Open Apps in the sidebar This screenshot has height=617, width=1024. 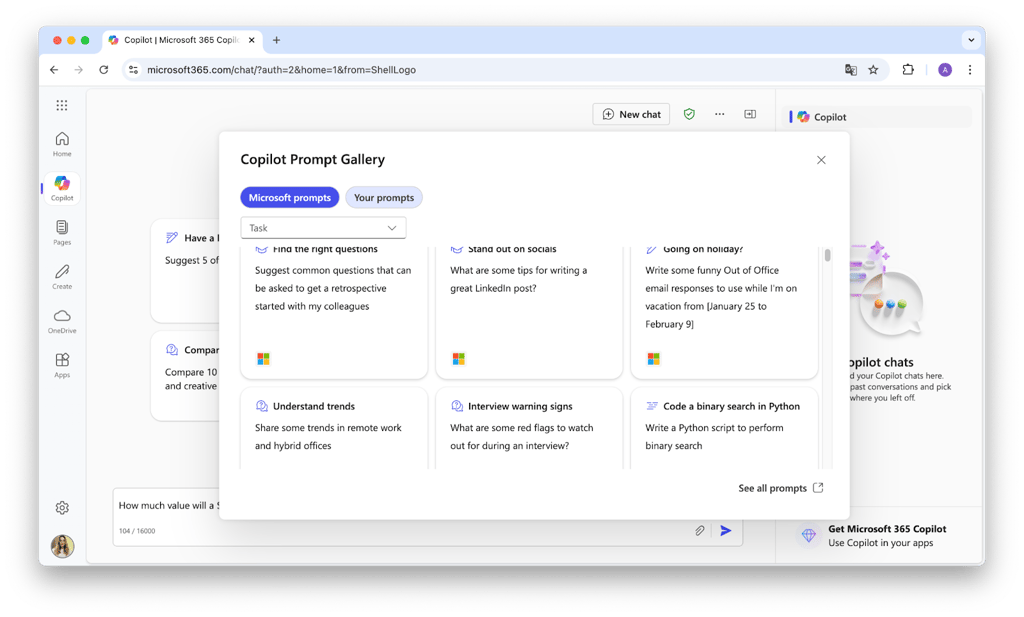pyautogui.click(x=62, y=365)
